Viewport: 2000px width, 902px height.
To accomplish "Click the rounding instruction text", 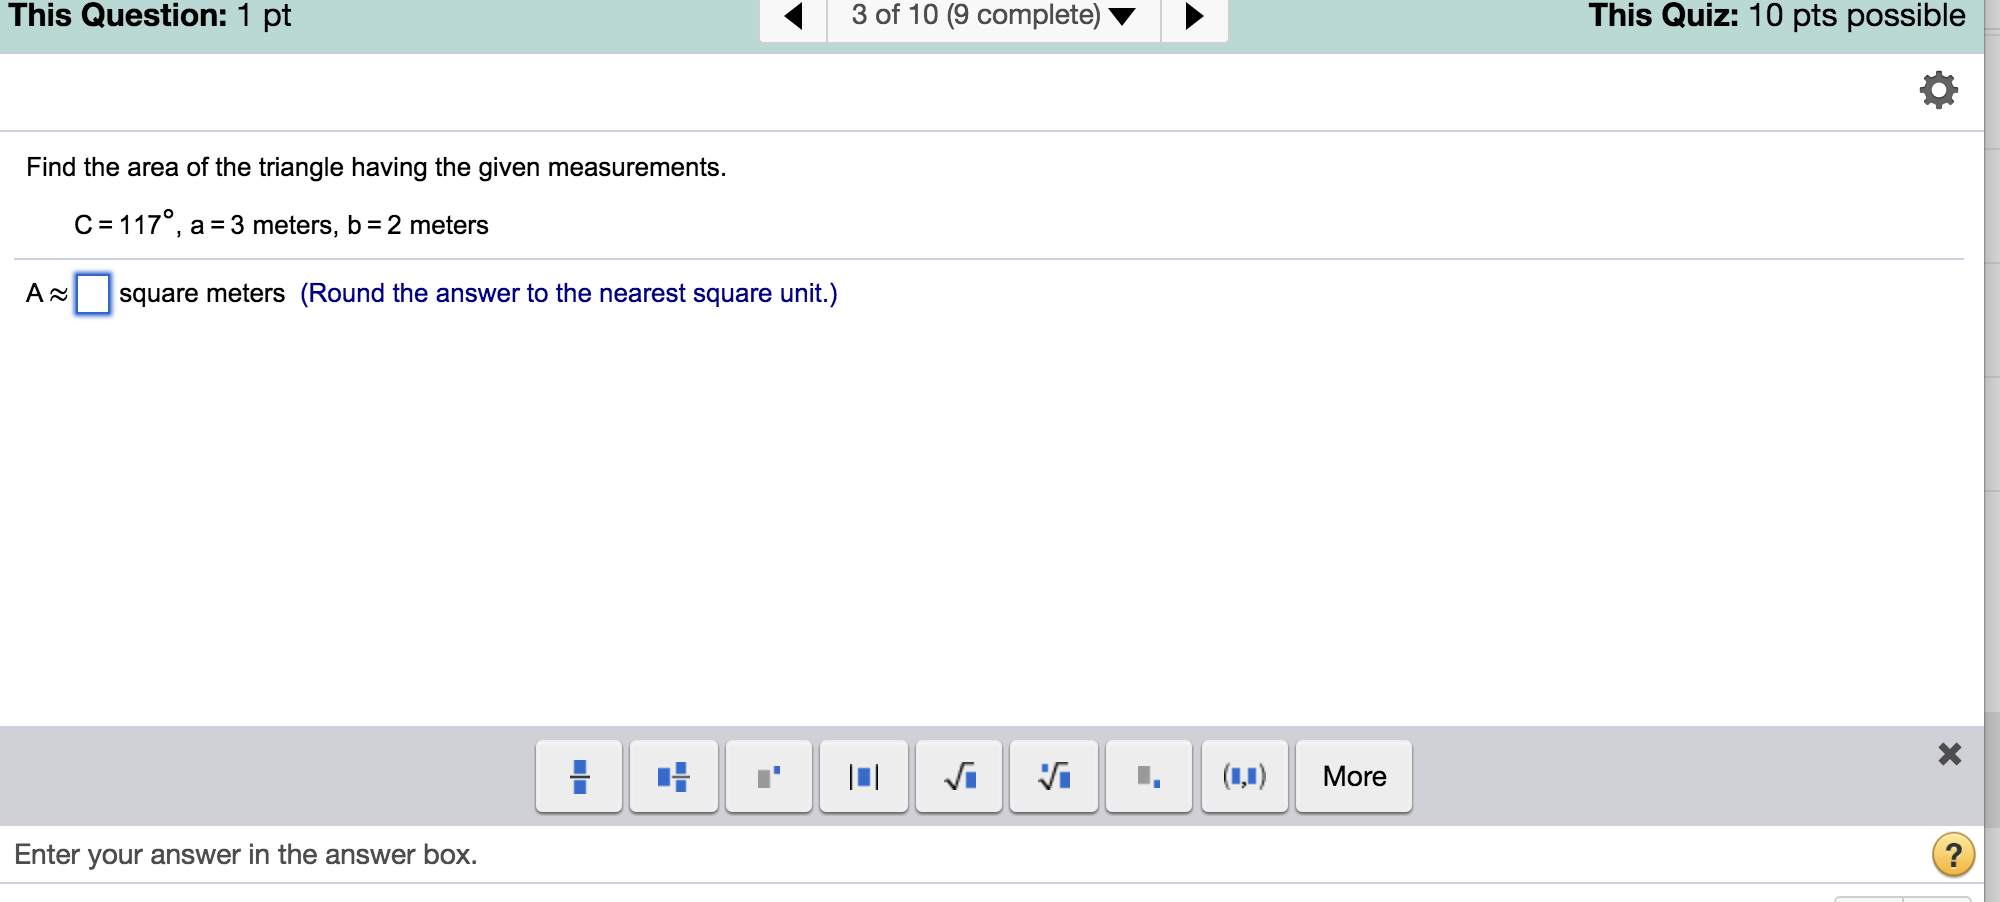I will point(568,293).
